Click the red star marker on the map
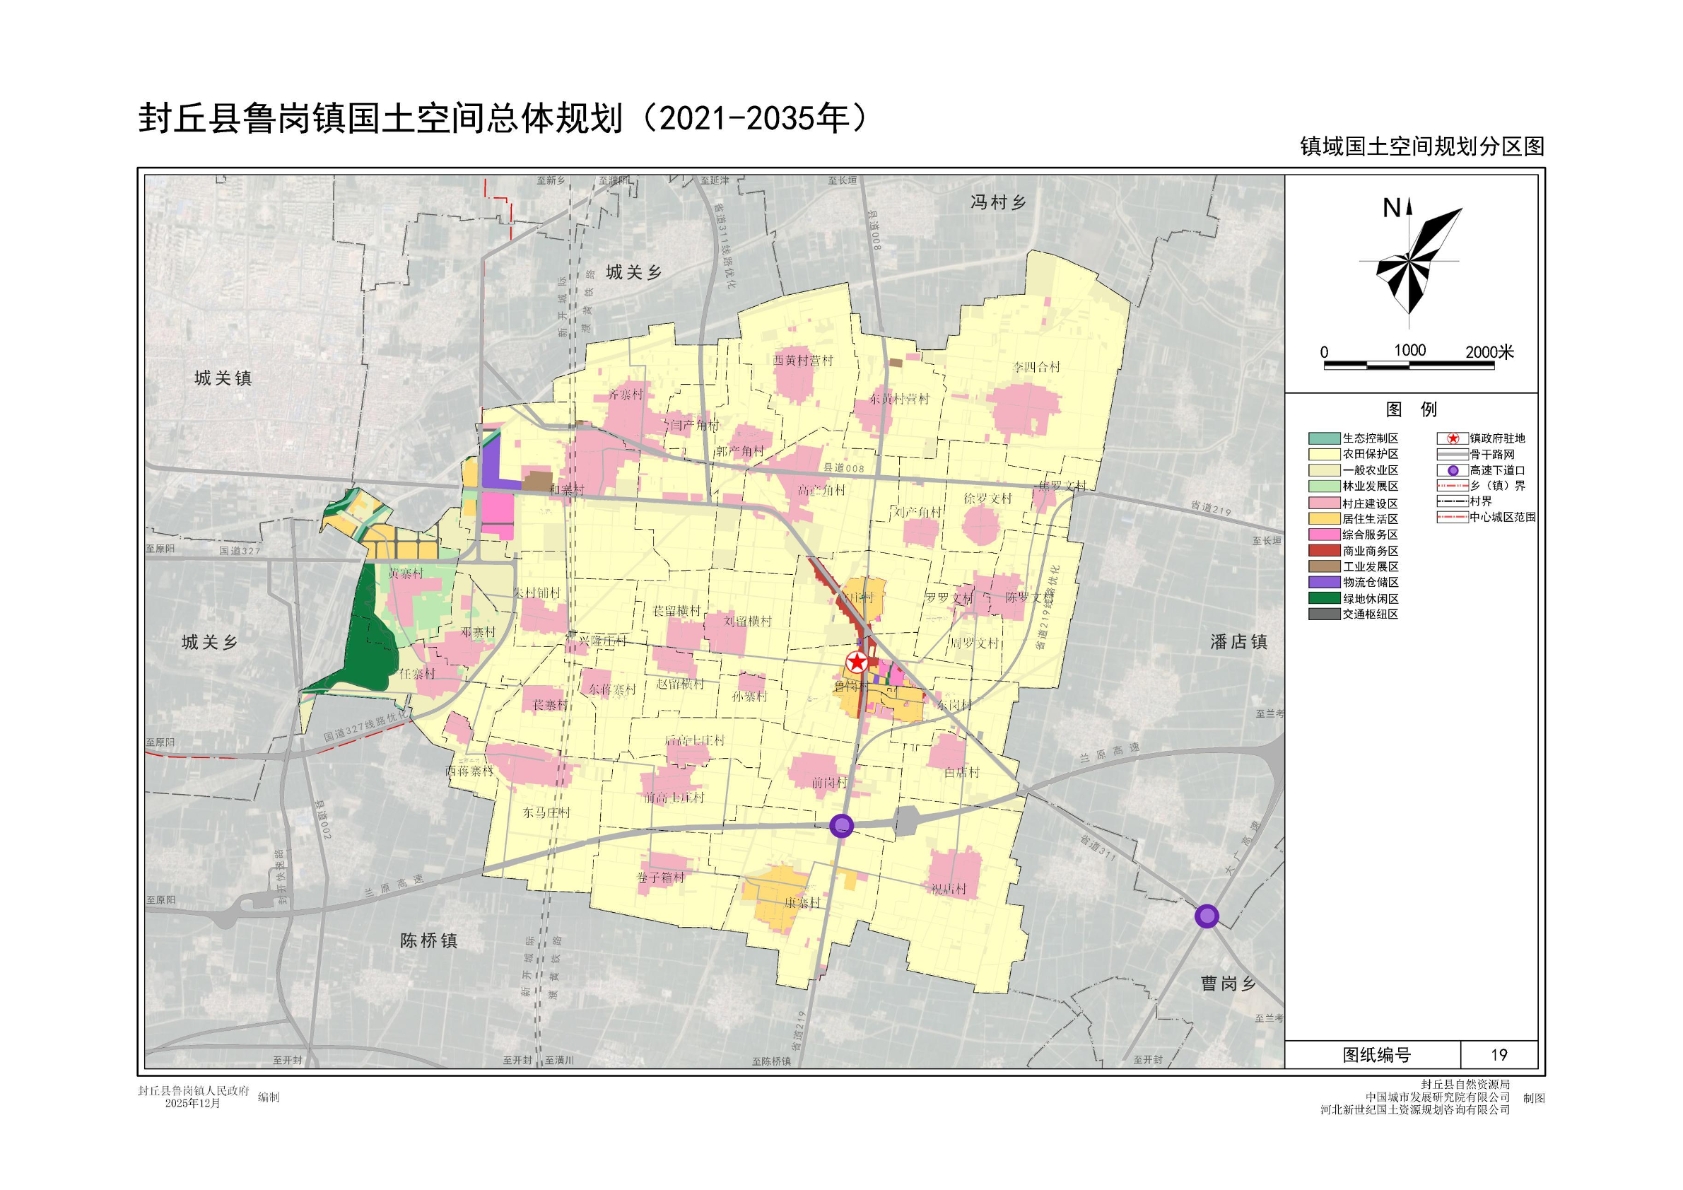 coord(857,662)
